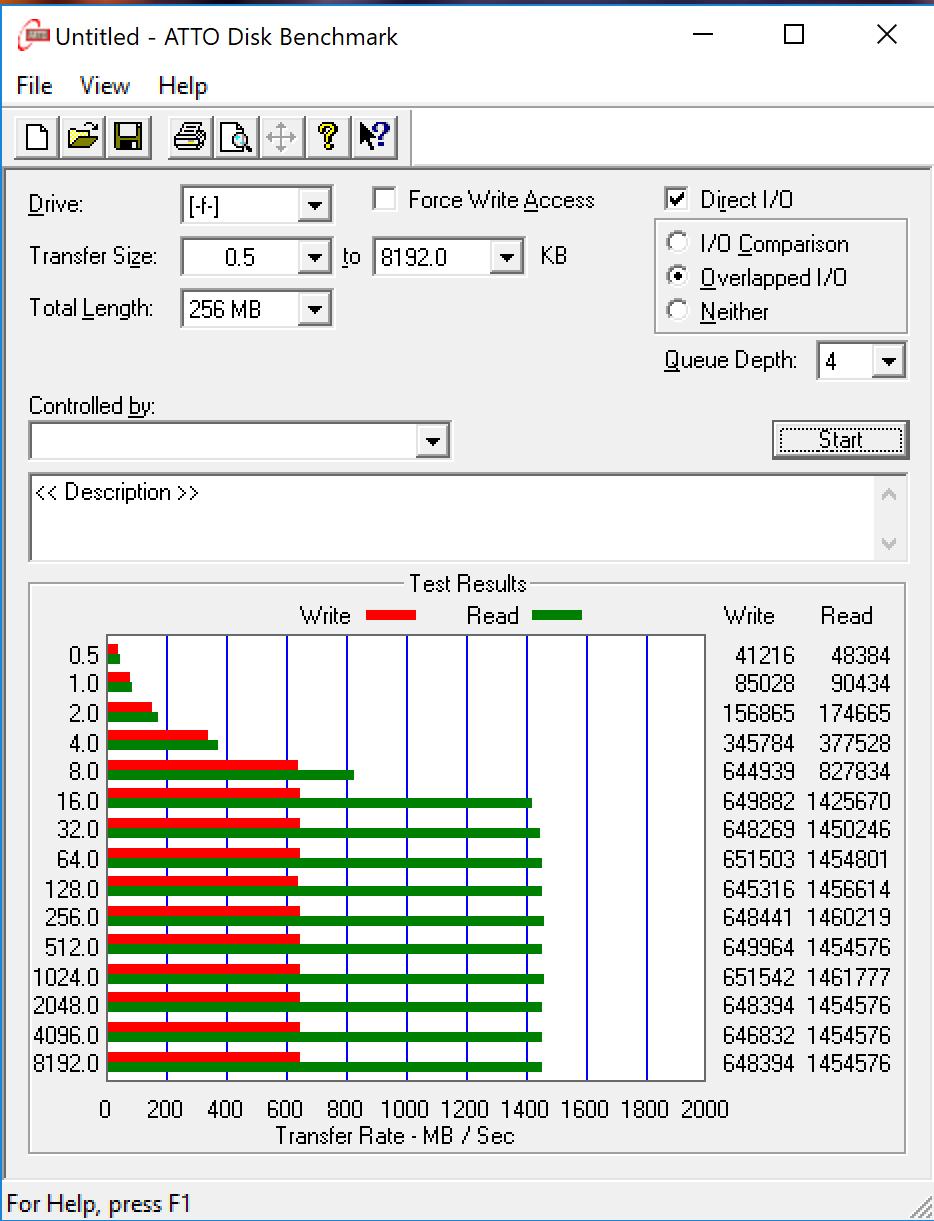Click the Description text field

pos(450,518)
